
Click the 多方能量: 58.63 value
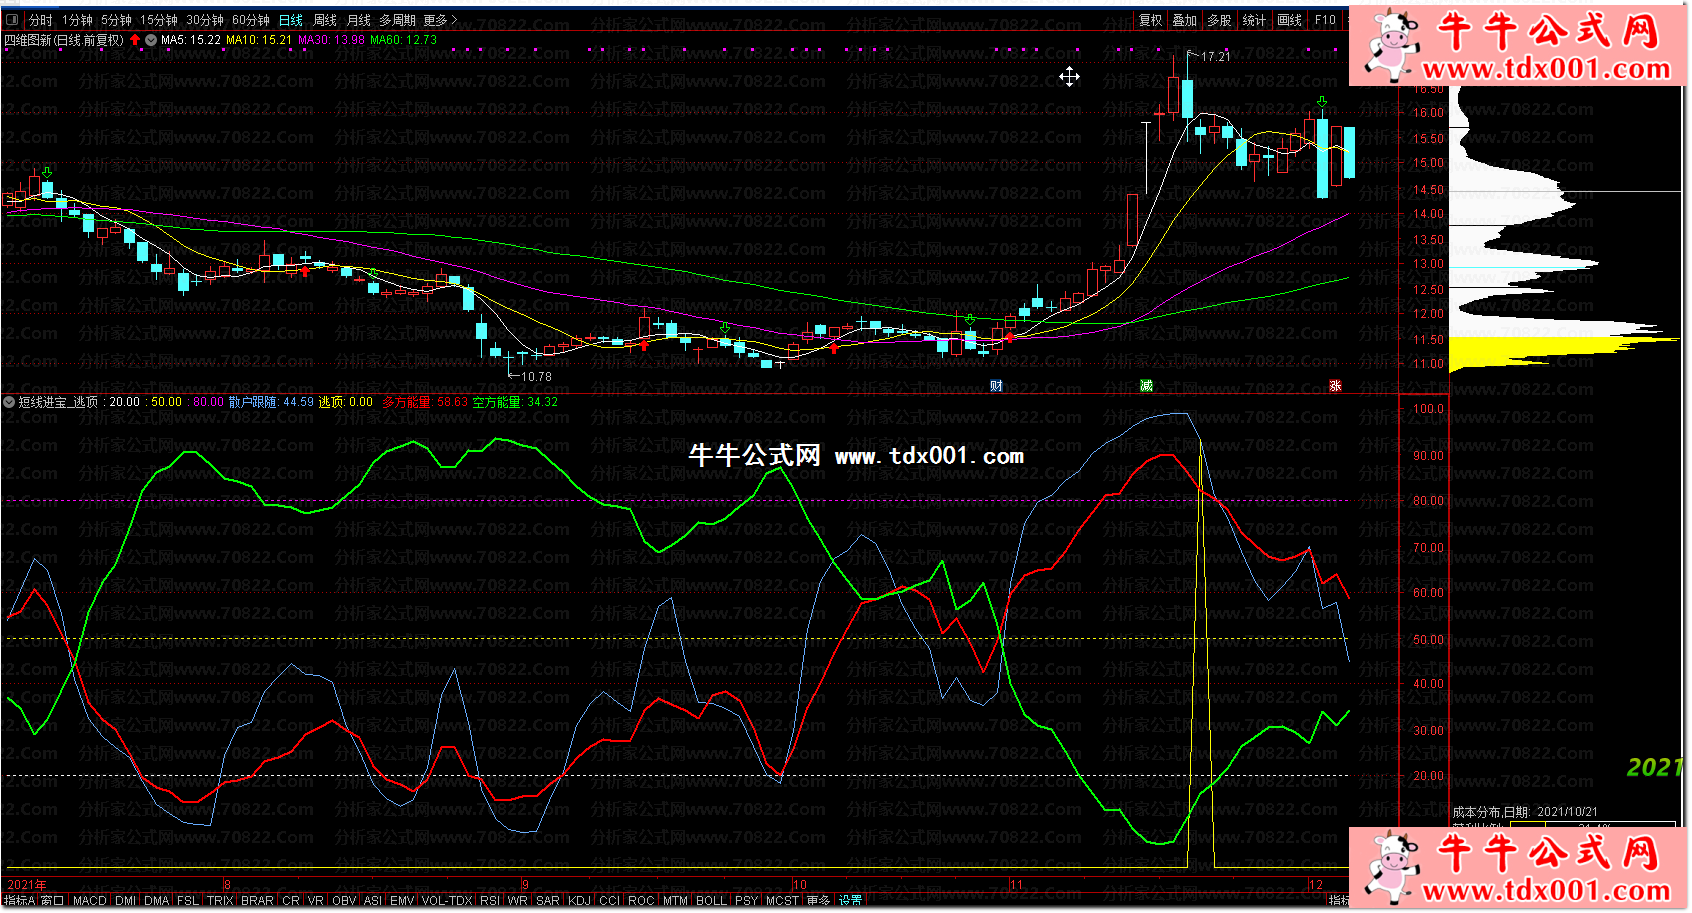point(425,402)
